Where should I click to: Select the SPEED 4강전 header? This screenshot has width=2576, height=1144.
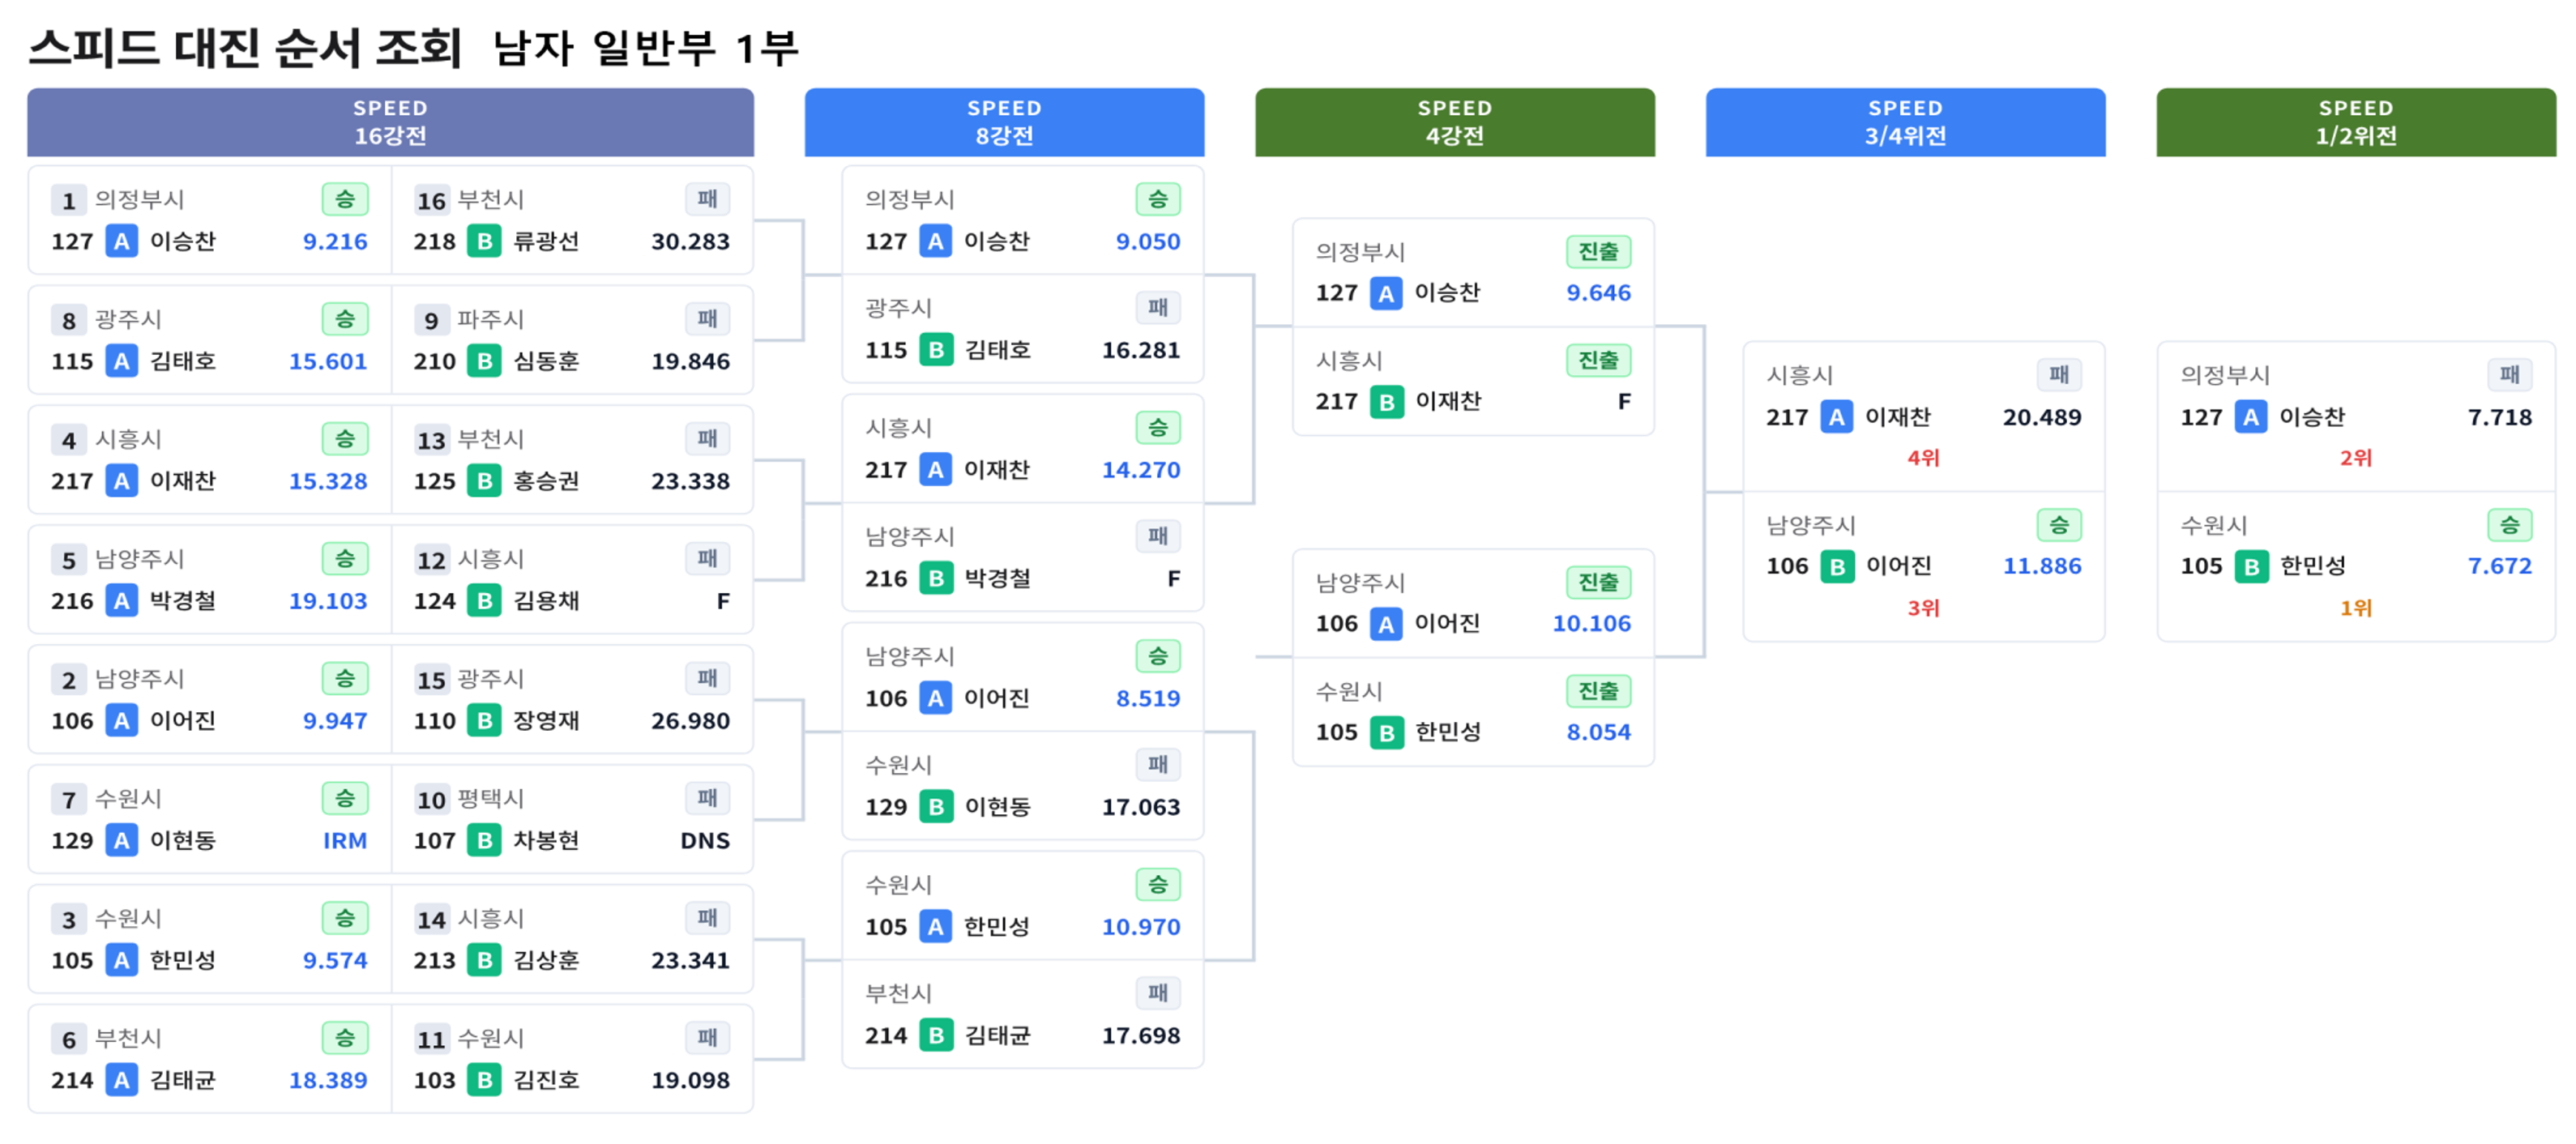pos(1454,122)
